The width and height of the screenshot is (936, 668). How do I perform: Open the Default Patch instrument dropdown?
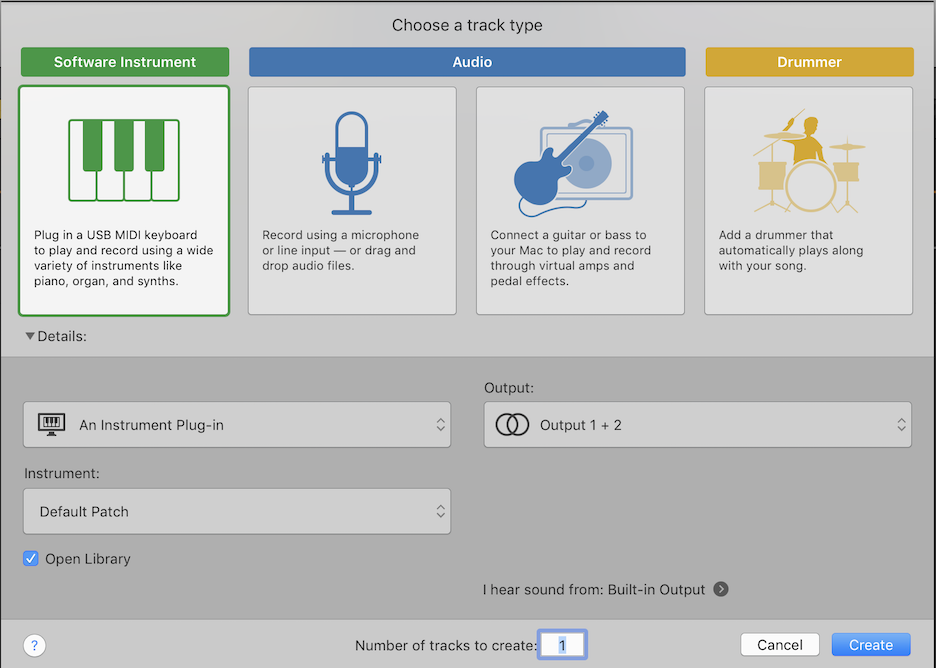(237, 512)
